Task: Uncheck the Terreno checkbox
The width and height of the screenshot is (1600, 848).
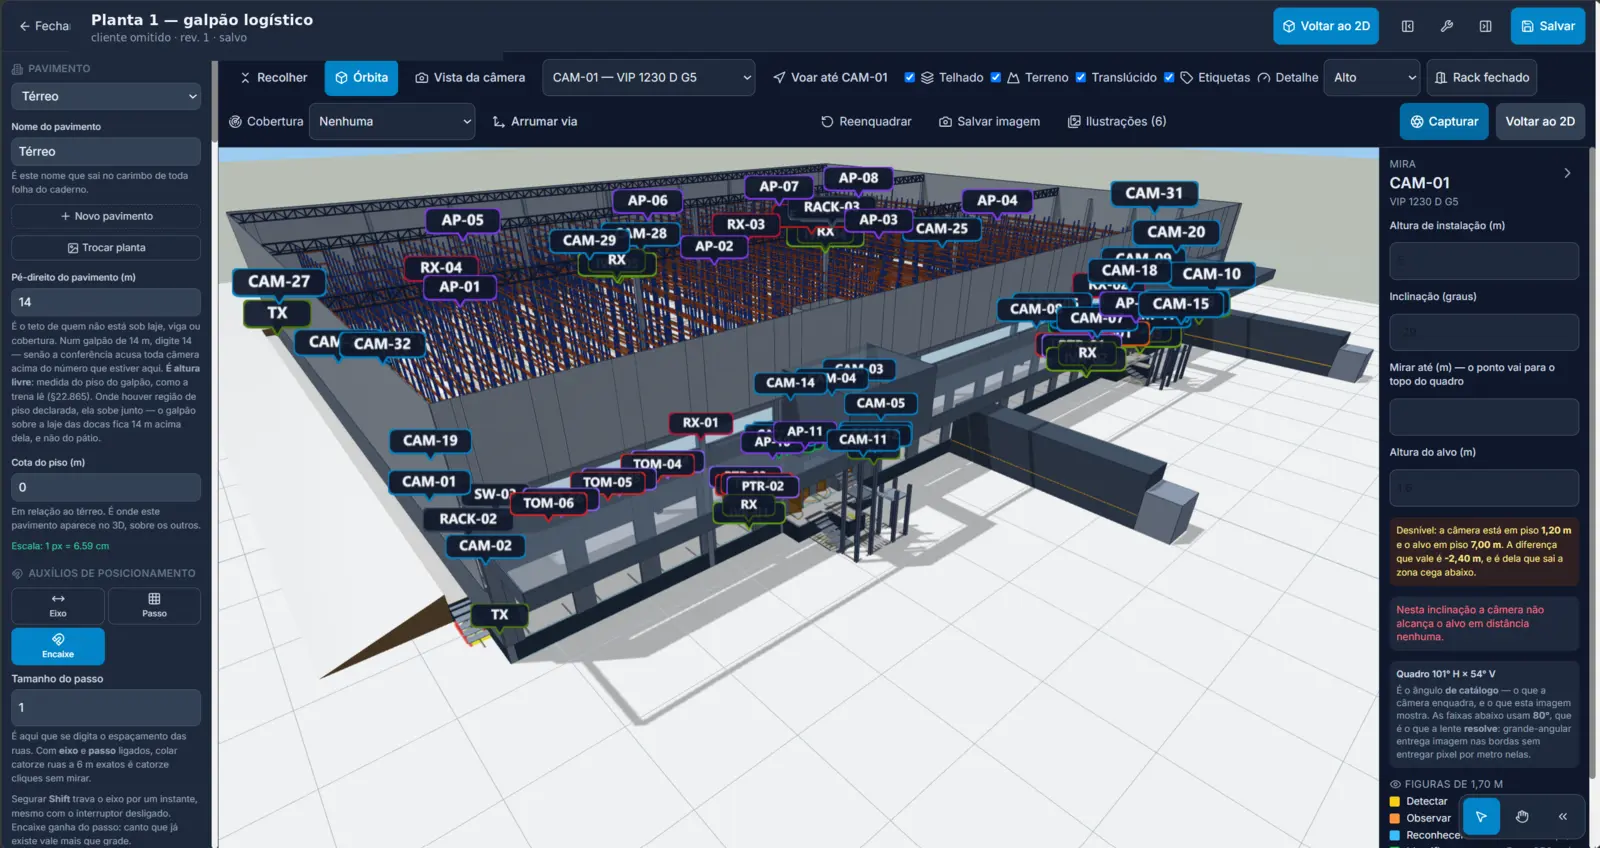Action: click(995, 77)
